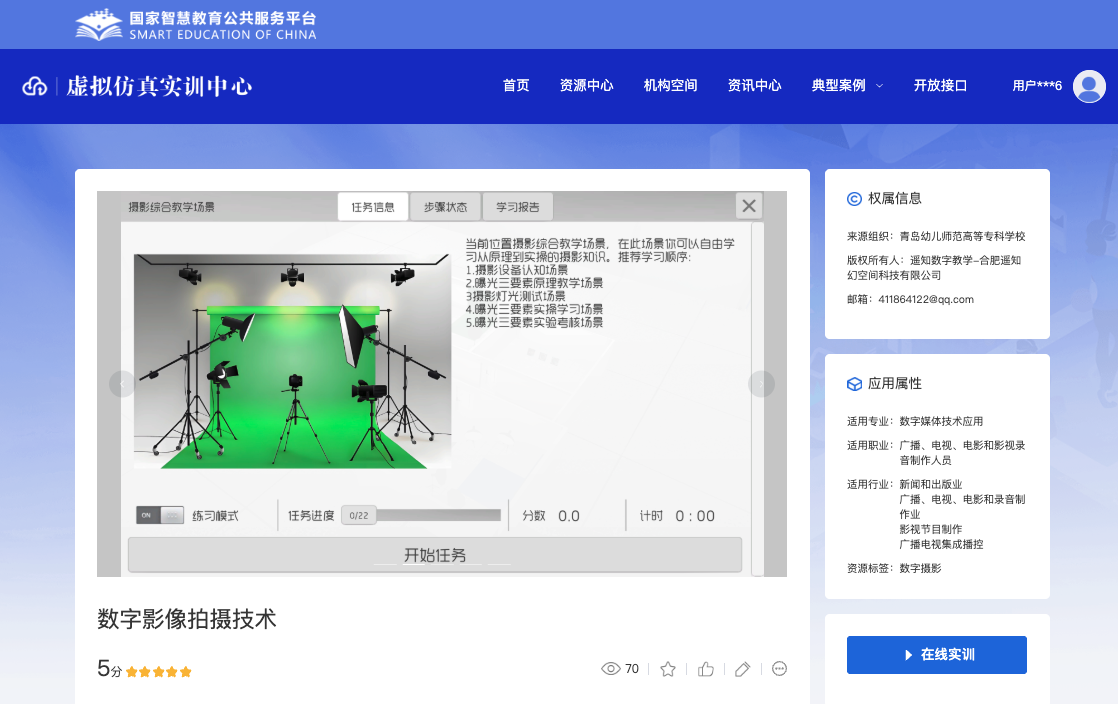
Task: Click the eye view count icon
Action: pos(610,669)
